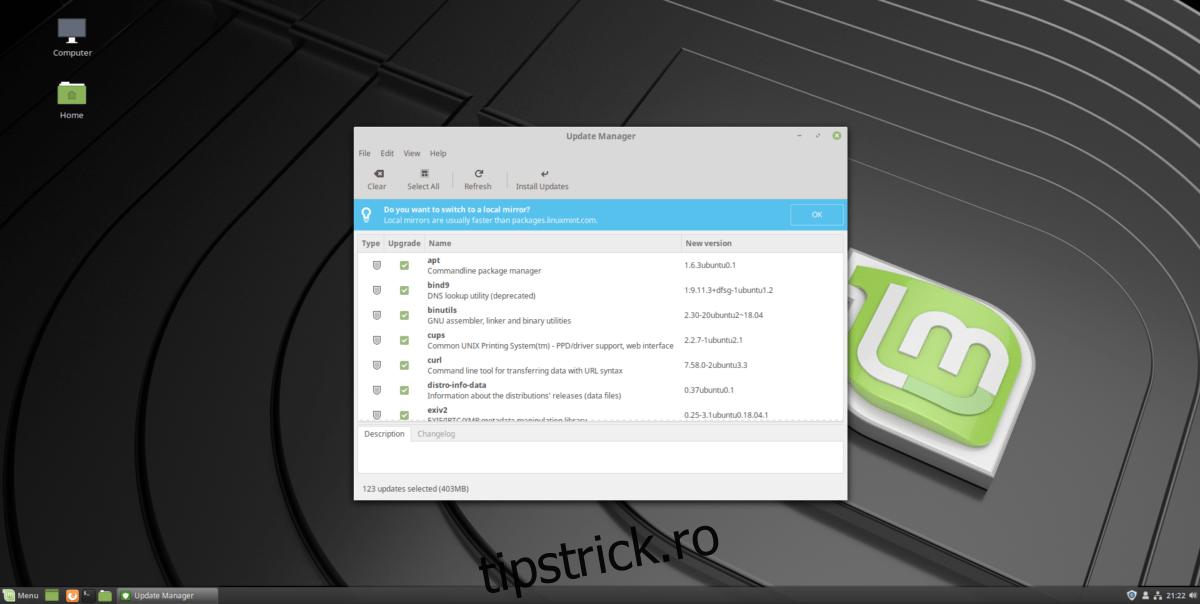
Task: Open the Edit menu
Action: click(x=387, y=153)
